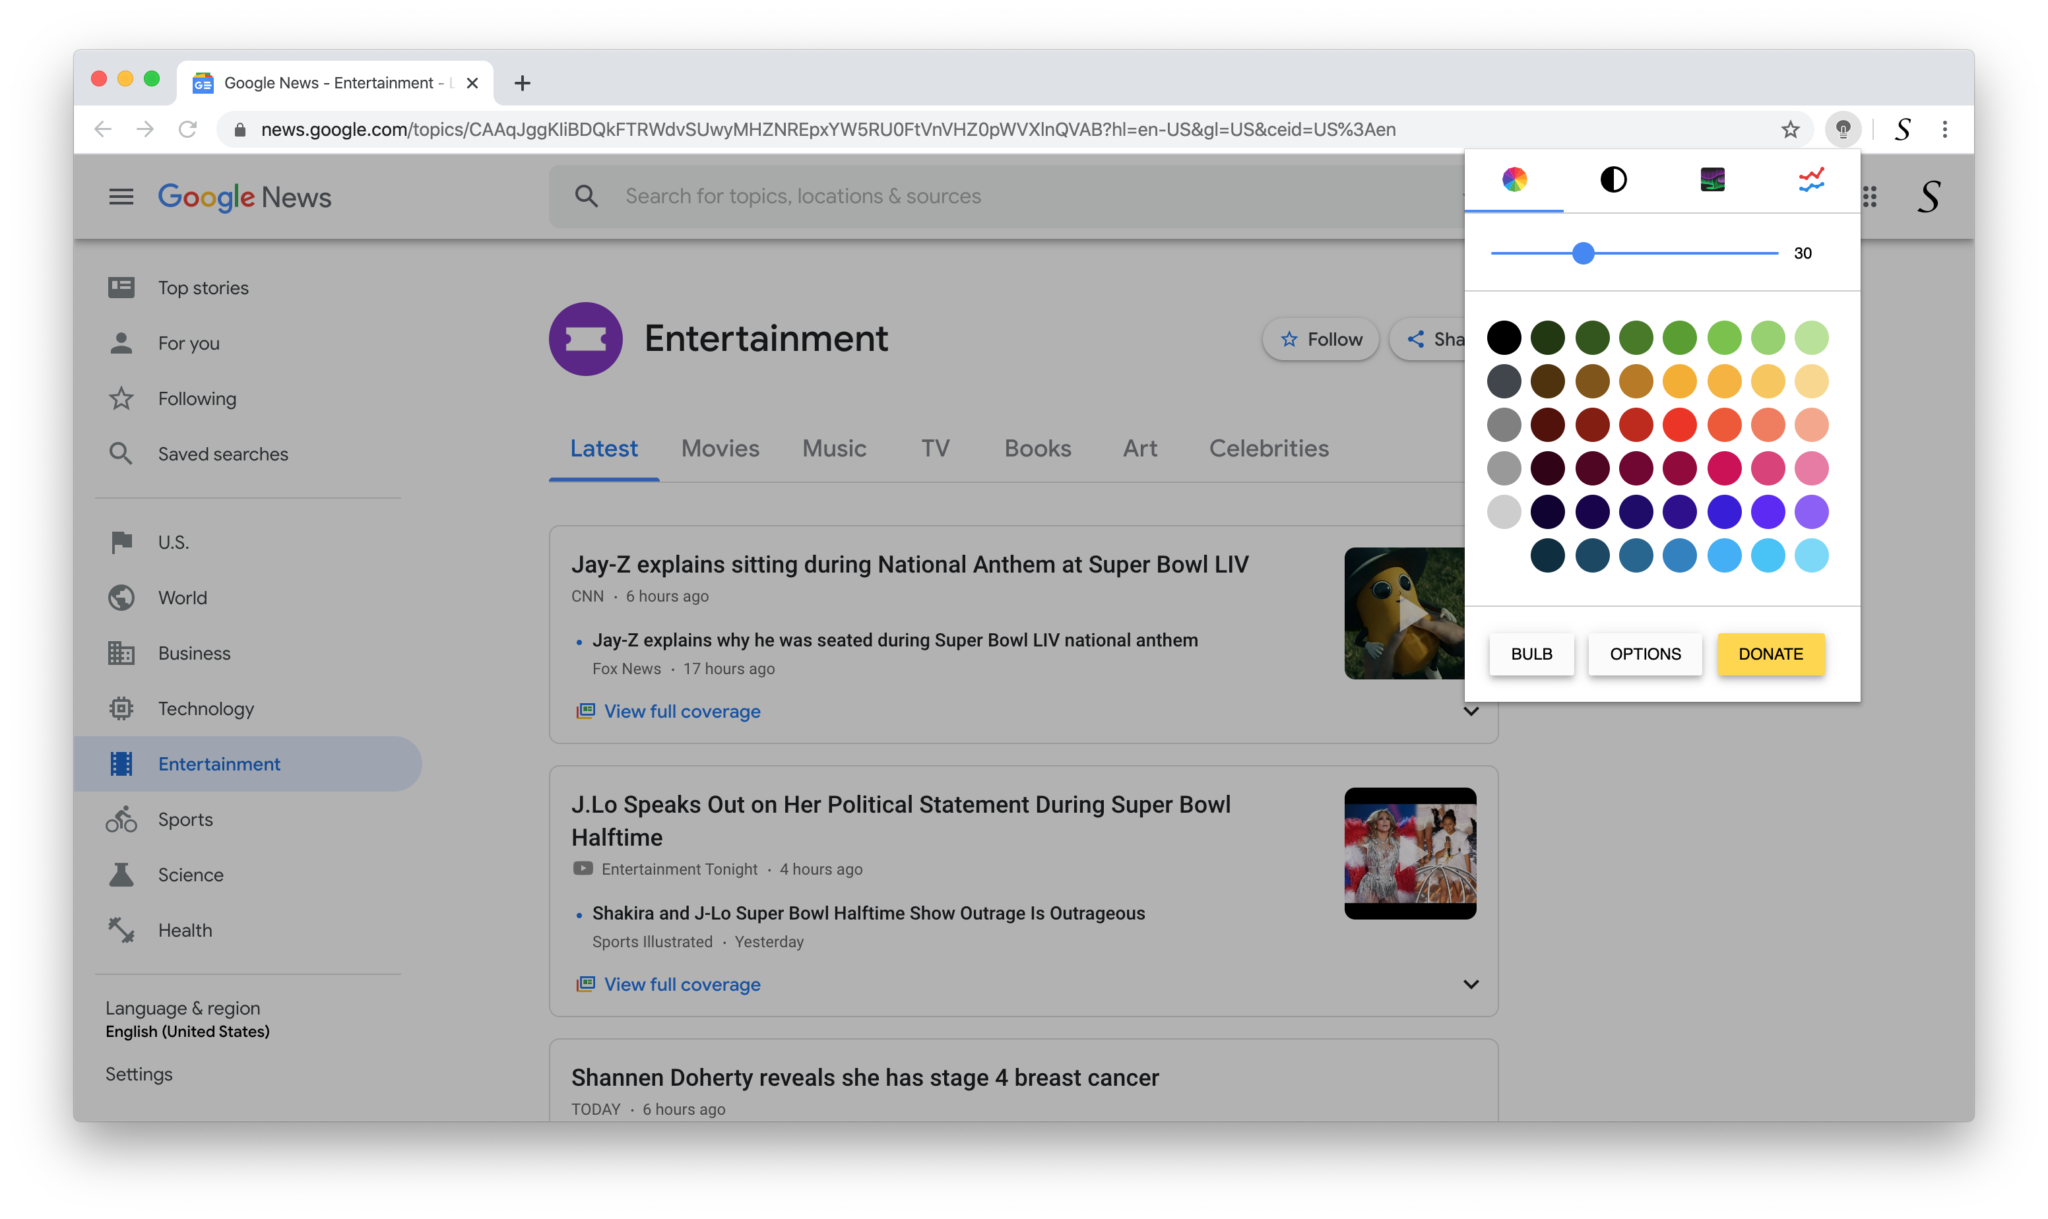The width and height of the screenshot is (2048, 1219).
Task: Expand the J.Lo story card chevron
Action: (x=1471, y=984)
